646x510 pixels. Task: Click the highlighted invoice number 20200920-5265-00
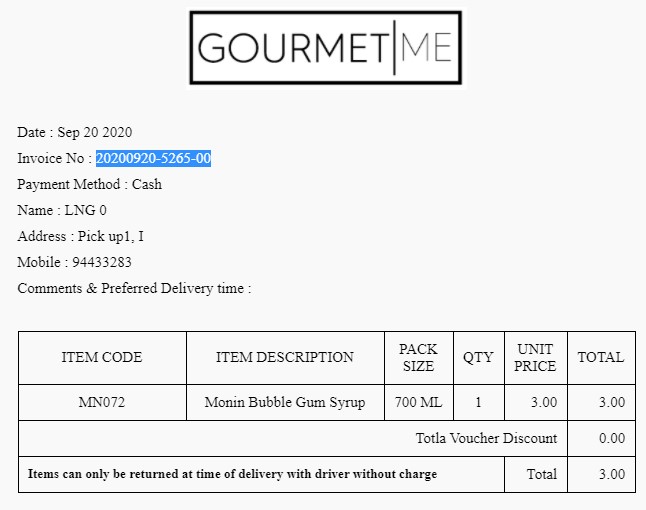pos(153,158)
